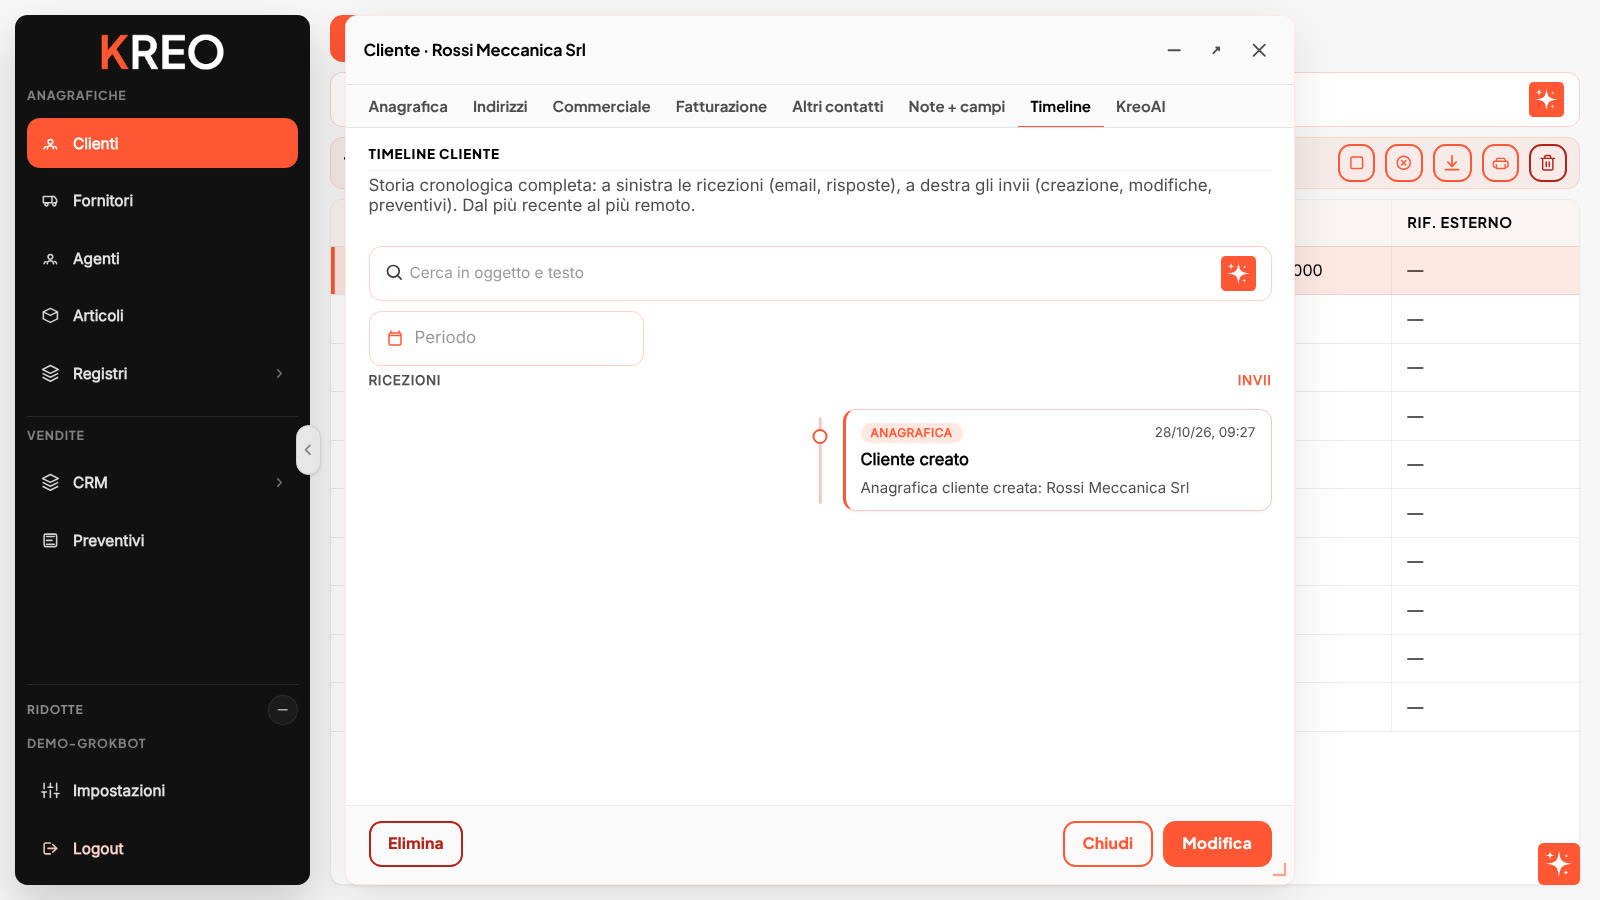Viewport: 1600px width, 900px height.
Task: Click the Chiudi button
Action: (x=1108, y=844)
